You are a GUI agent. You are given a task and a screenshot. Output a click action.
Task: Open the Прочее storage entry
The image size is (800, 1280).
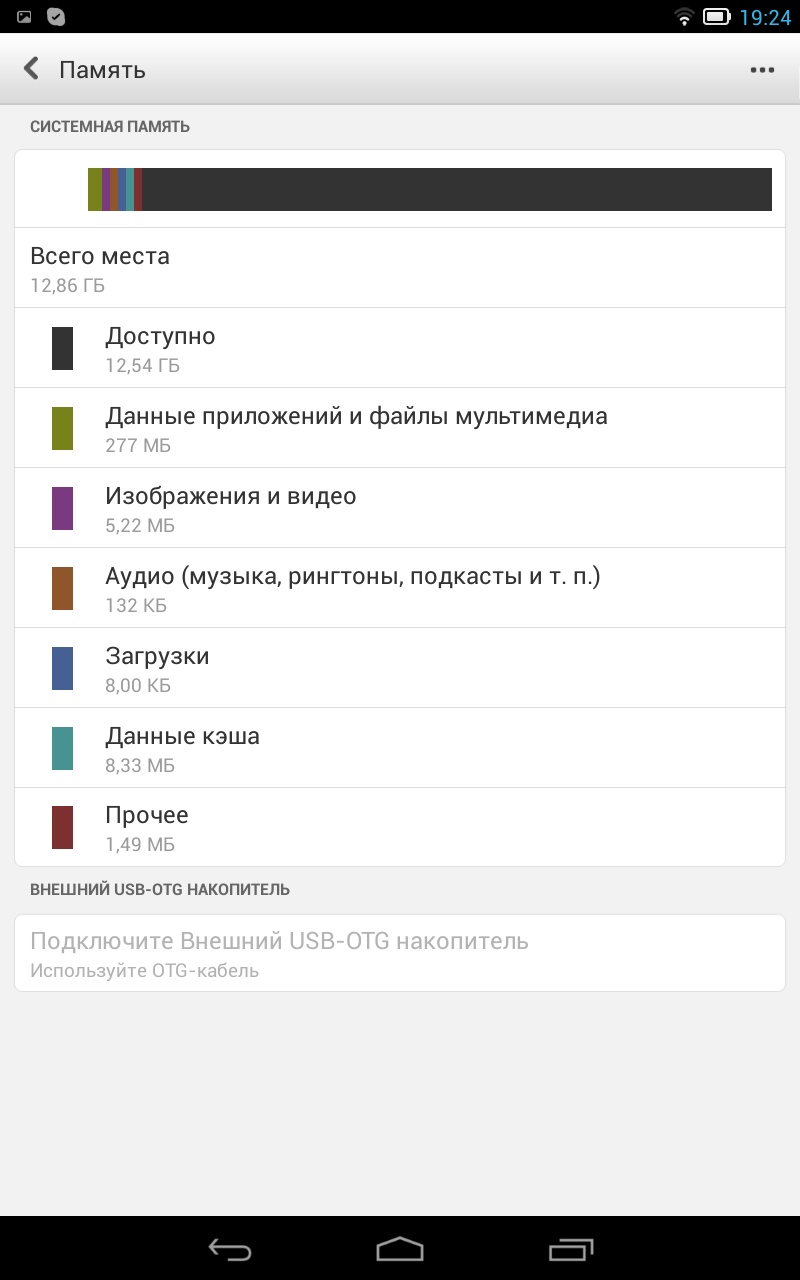click(400, 828)
